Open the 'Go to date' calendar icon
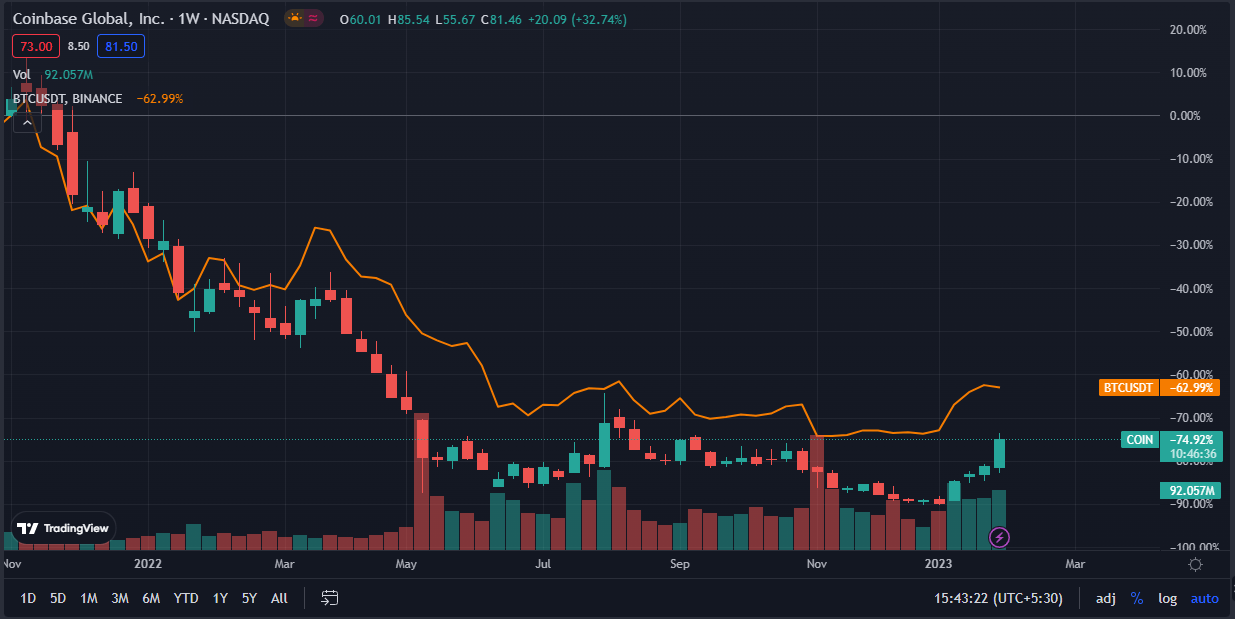The image size is (1235, 619). click(329, 598)
